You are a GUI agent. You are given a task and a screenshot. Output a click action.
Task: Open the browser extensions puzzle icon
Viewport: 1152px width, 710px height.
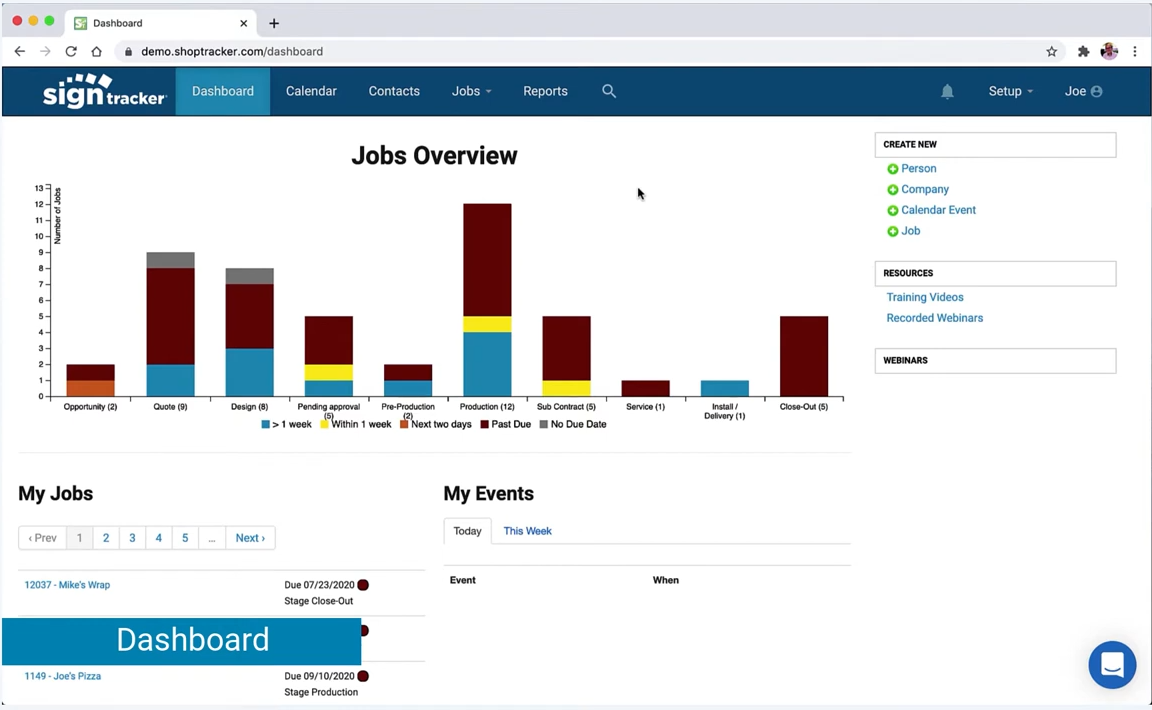(1083, 51)
